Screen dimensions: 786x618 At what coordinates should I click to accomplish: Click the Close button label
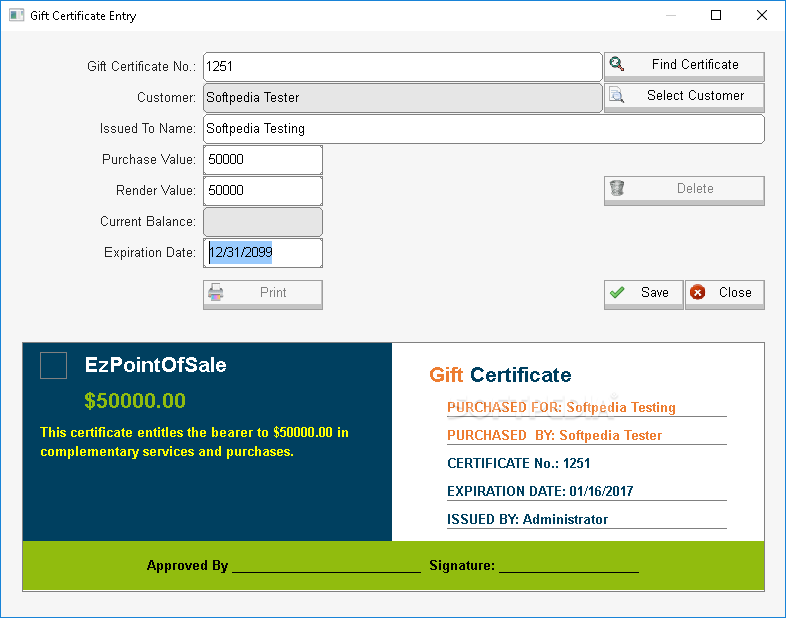point(735,292)
